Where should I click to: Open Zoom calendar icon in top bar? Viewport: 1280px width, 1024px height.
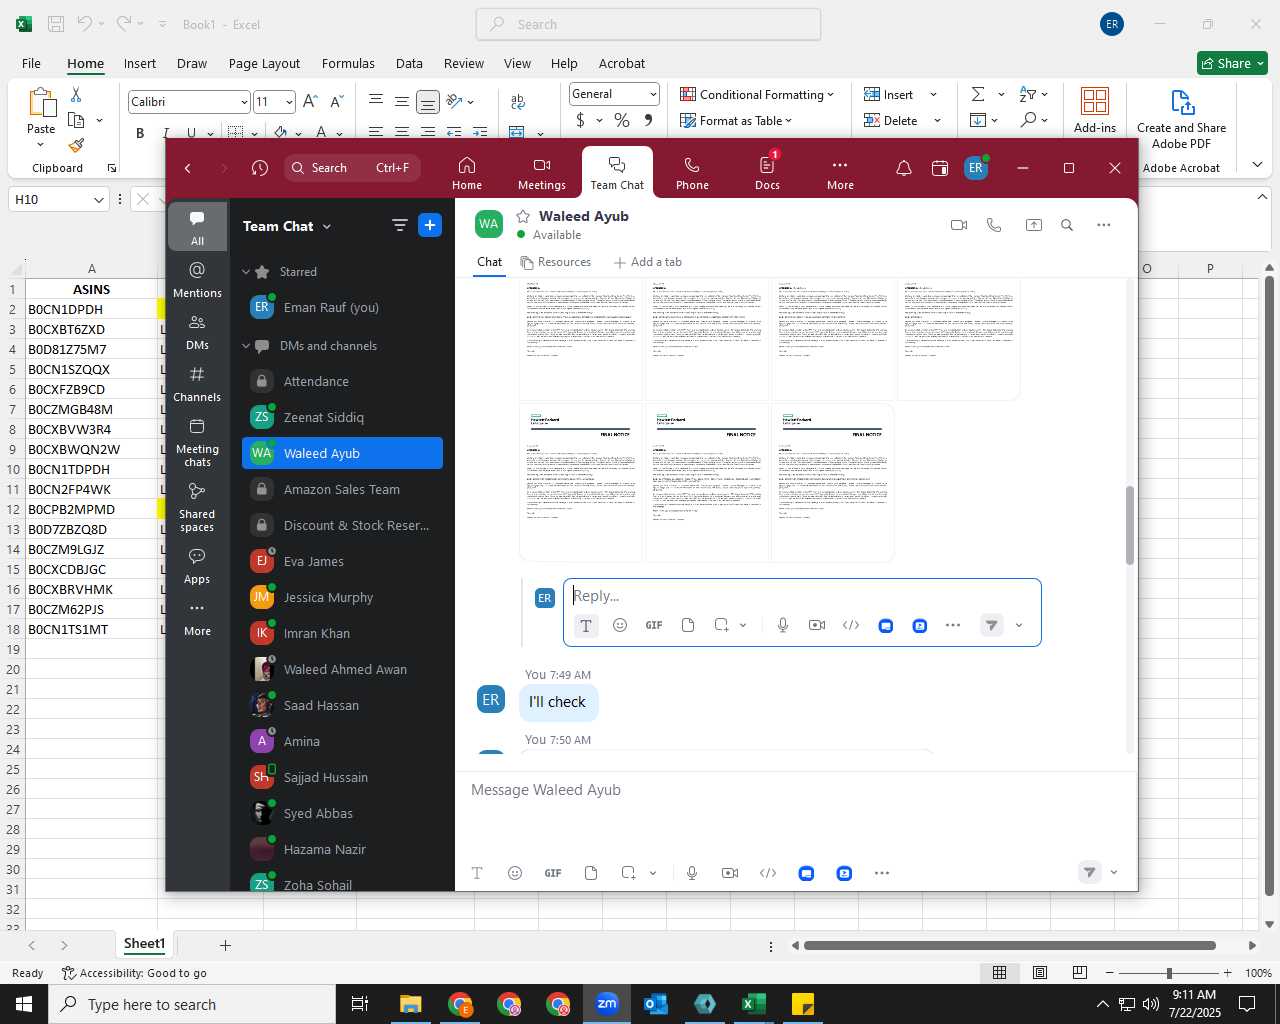[x=940, y=168]
